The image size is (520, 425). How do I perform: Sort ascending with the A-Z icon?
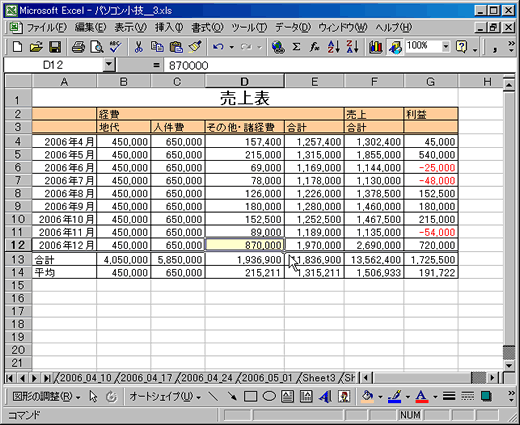pos(334,47)
